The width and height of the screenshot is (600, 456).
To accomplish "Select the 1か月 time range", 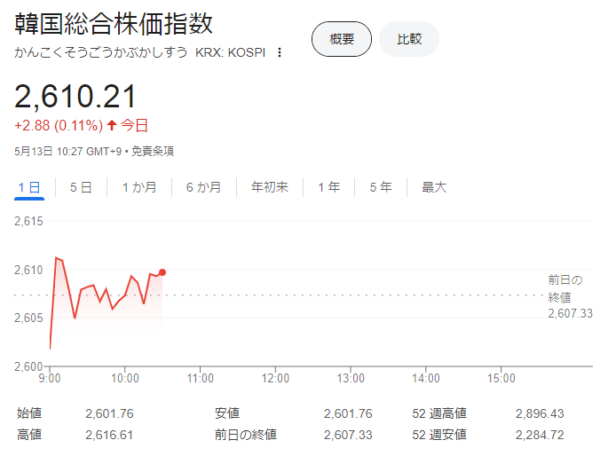I will click(138, 187).
